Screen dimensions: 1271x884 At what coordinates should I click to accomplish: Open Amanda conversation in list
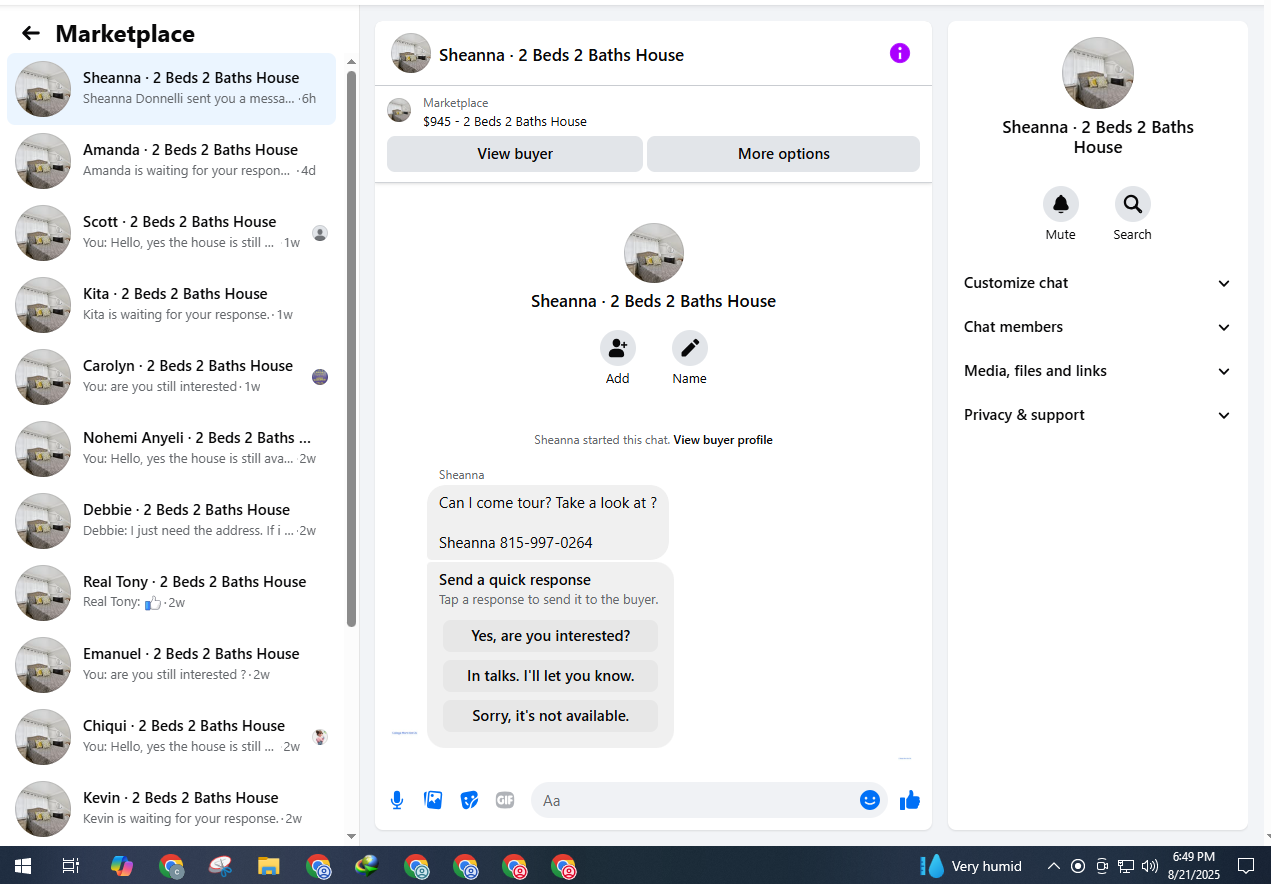[x=172, y=161]
